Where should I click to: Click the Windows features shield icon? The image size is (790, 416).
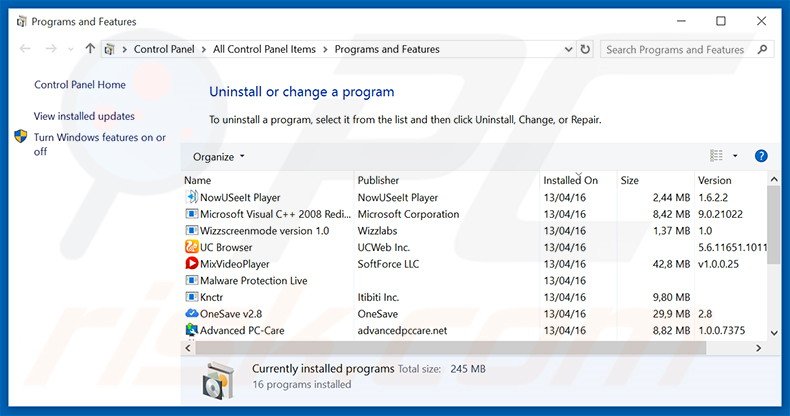pyautogui.click(x=21, y=136)
